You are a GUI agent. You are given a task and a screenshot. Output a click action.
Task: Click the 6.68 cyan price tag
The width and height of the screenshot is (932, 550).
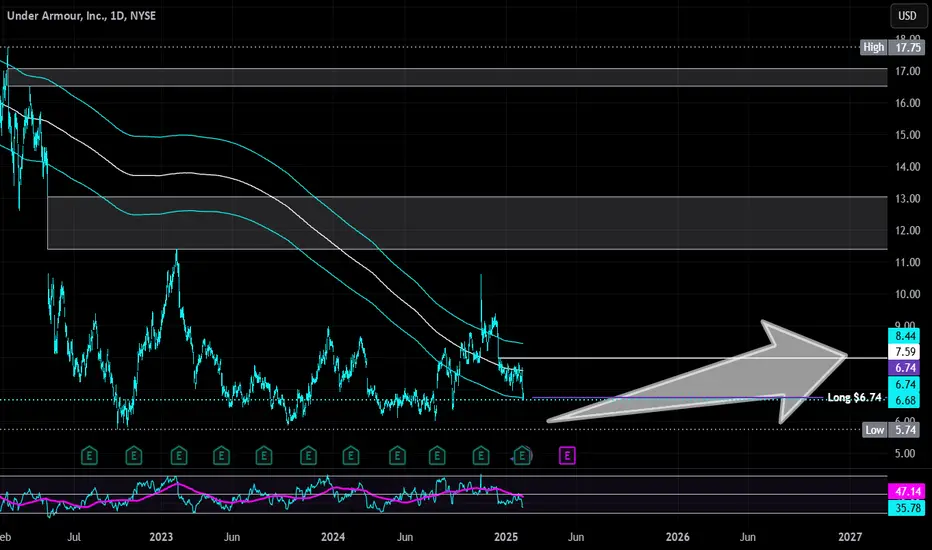pyautogui.click(x=905, y=400)
